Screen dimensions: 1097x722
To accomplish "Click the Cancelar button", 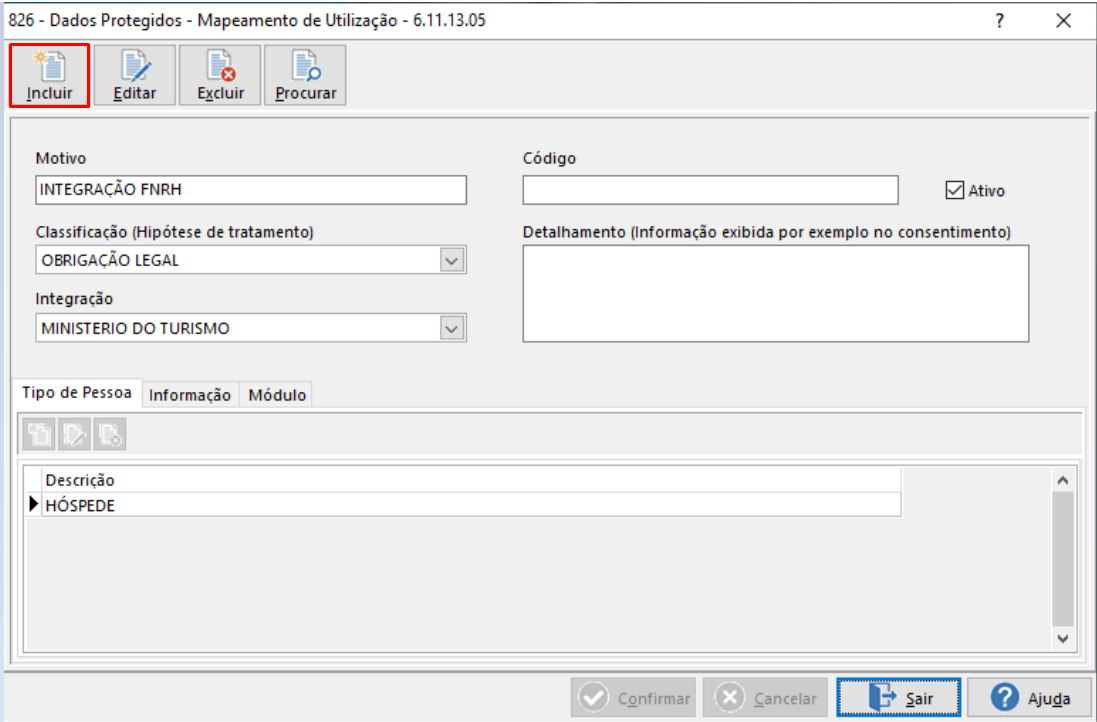I will [x=765, y=698].
